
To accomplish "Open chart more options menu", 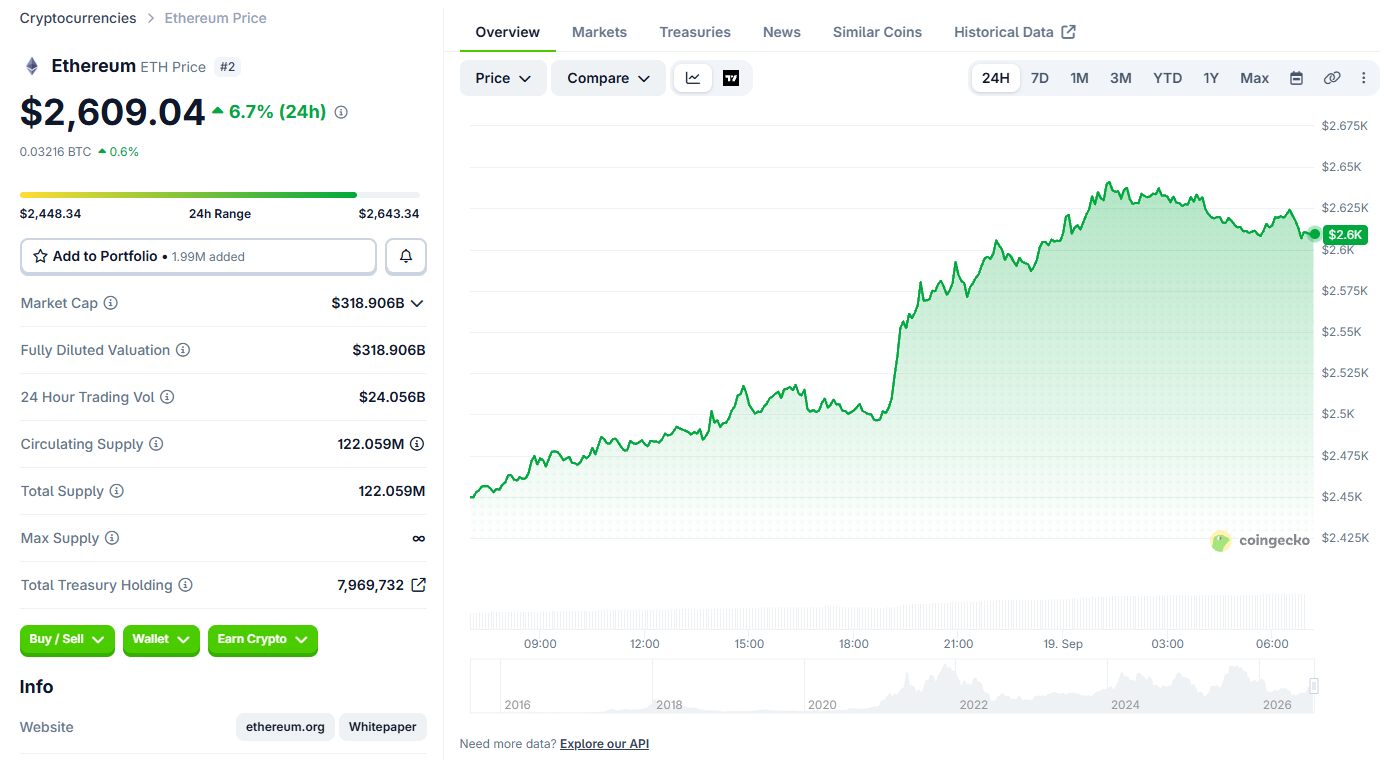I will (x=1363, y=78).
